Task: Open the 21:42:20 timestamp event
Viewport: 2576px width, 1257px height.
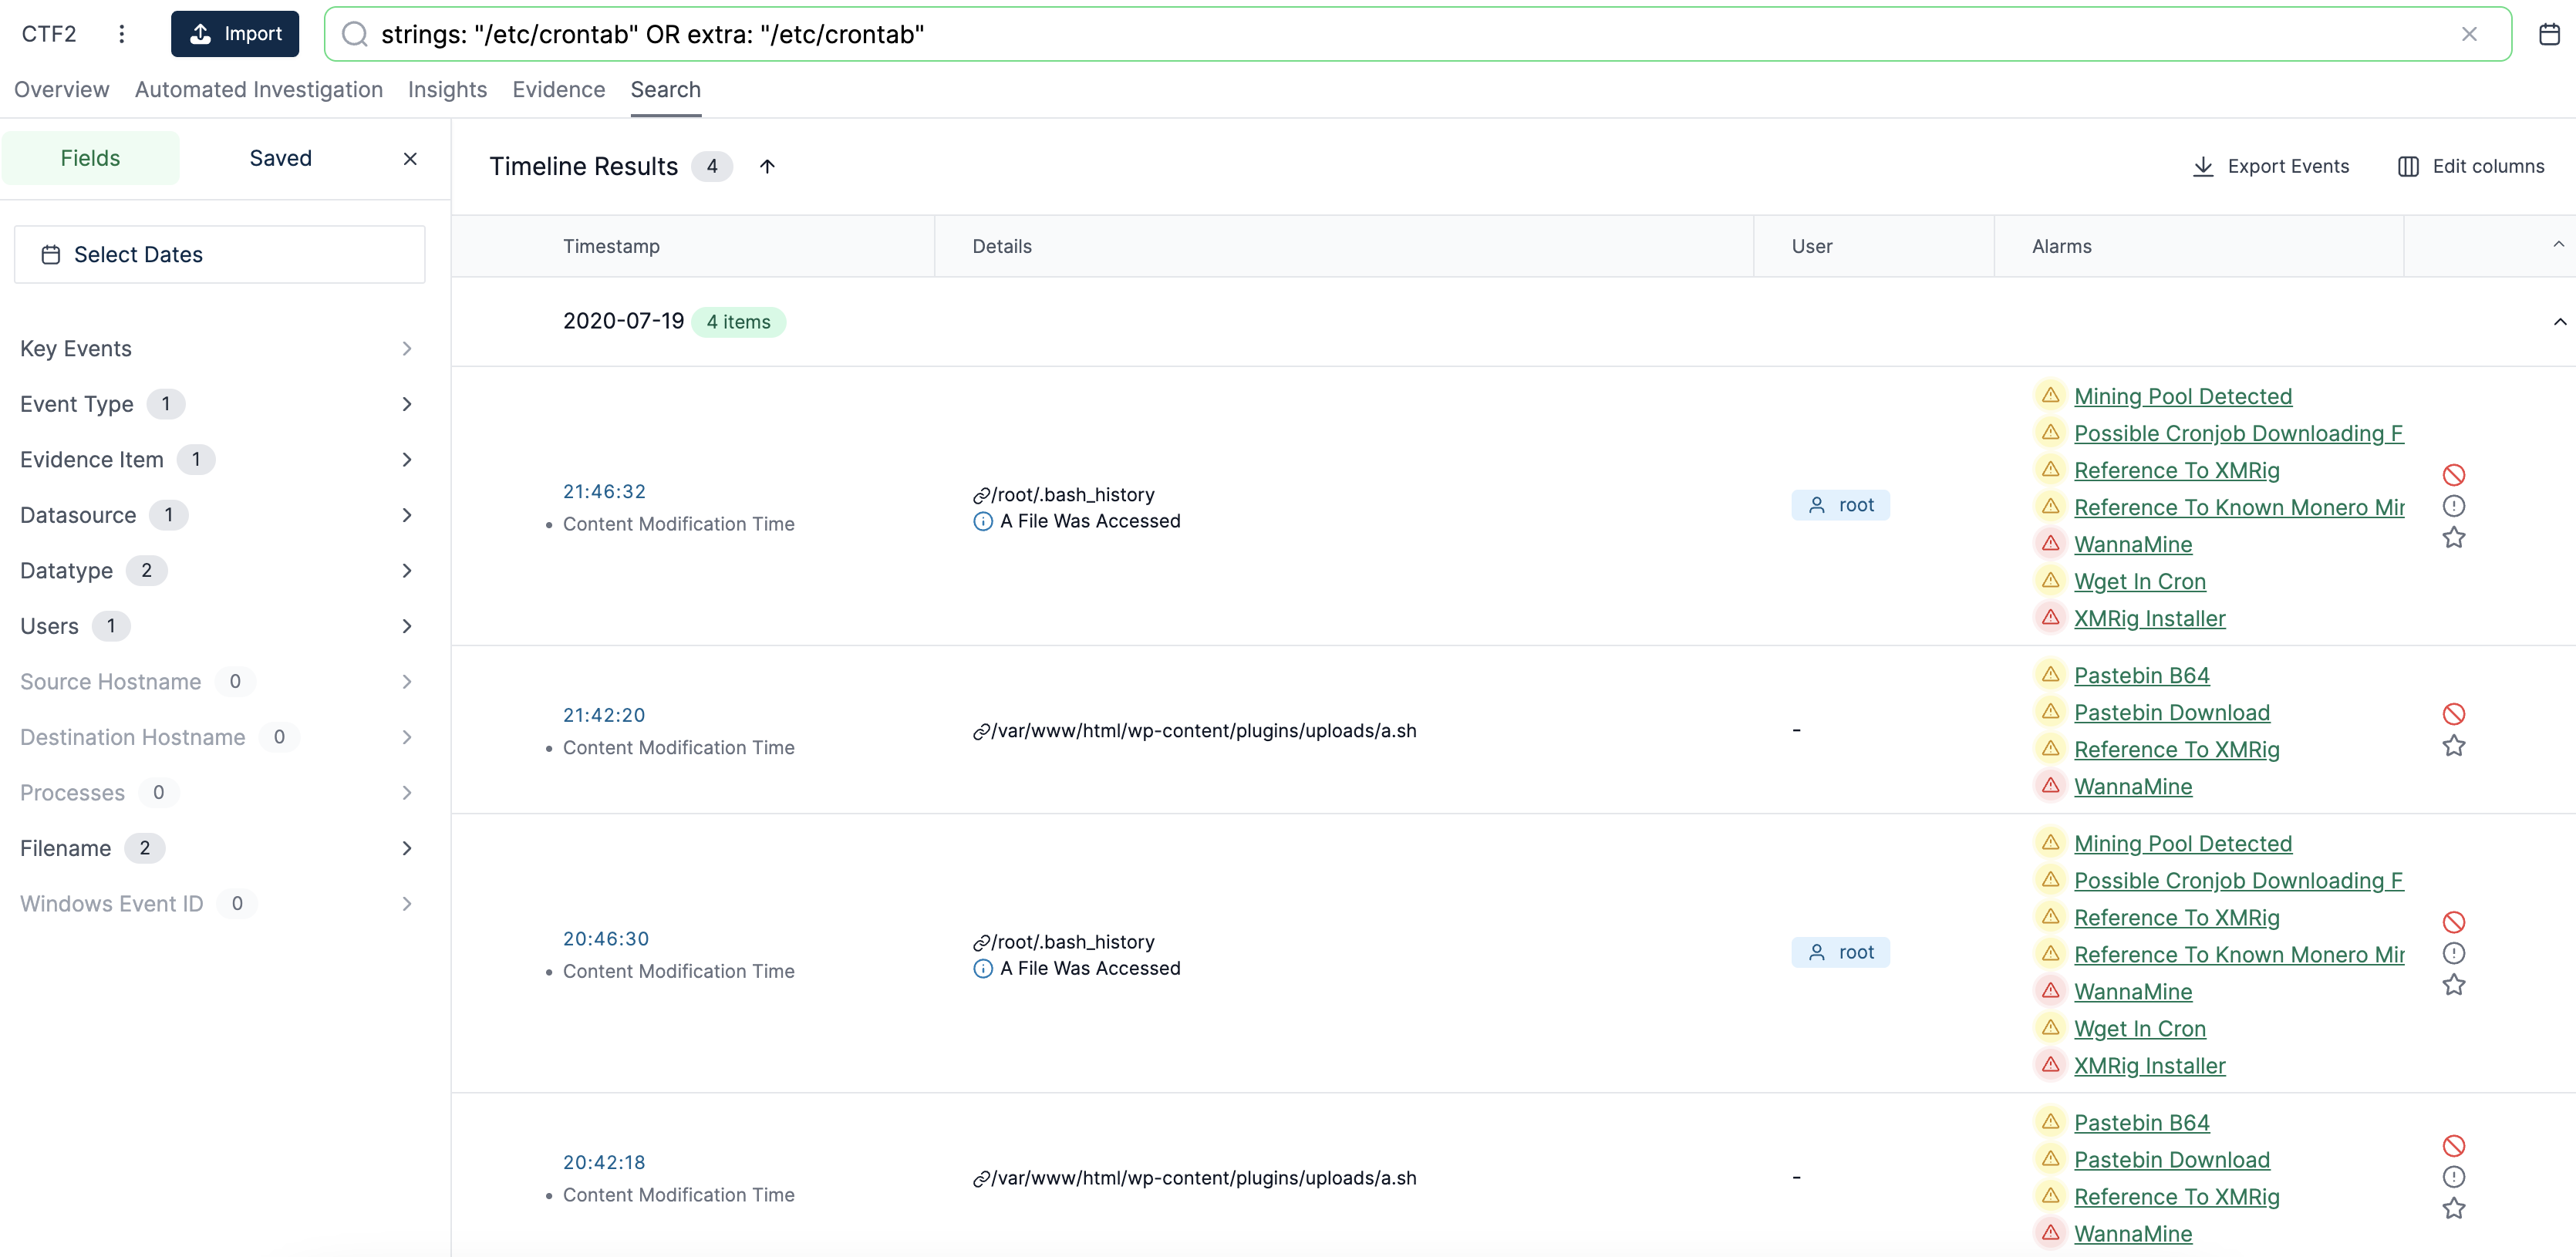Action: pos(604,716)
